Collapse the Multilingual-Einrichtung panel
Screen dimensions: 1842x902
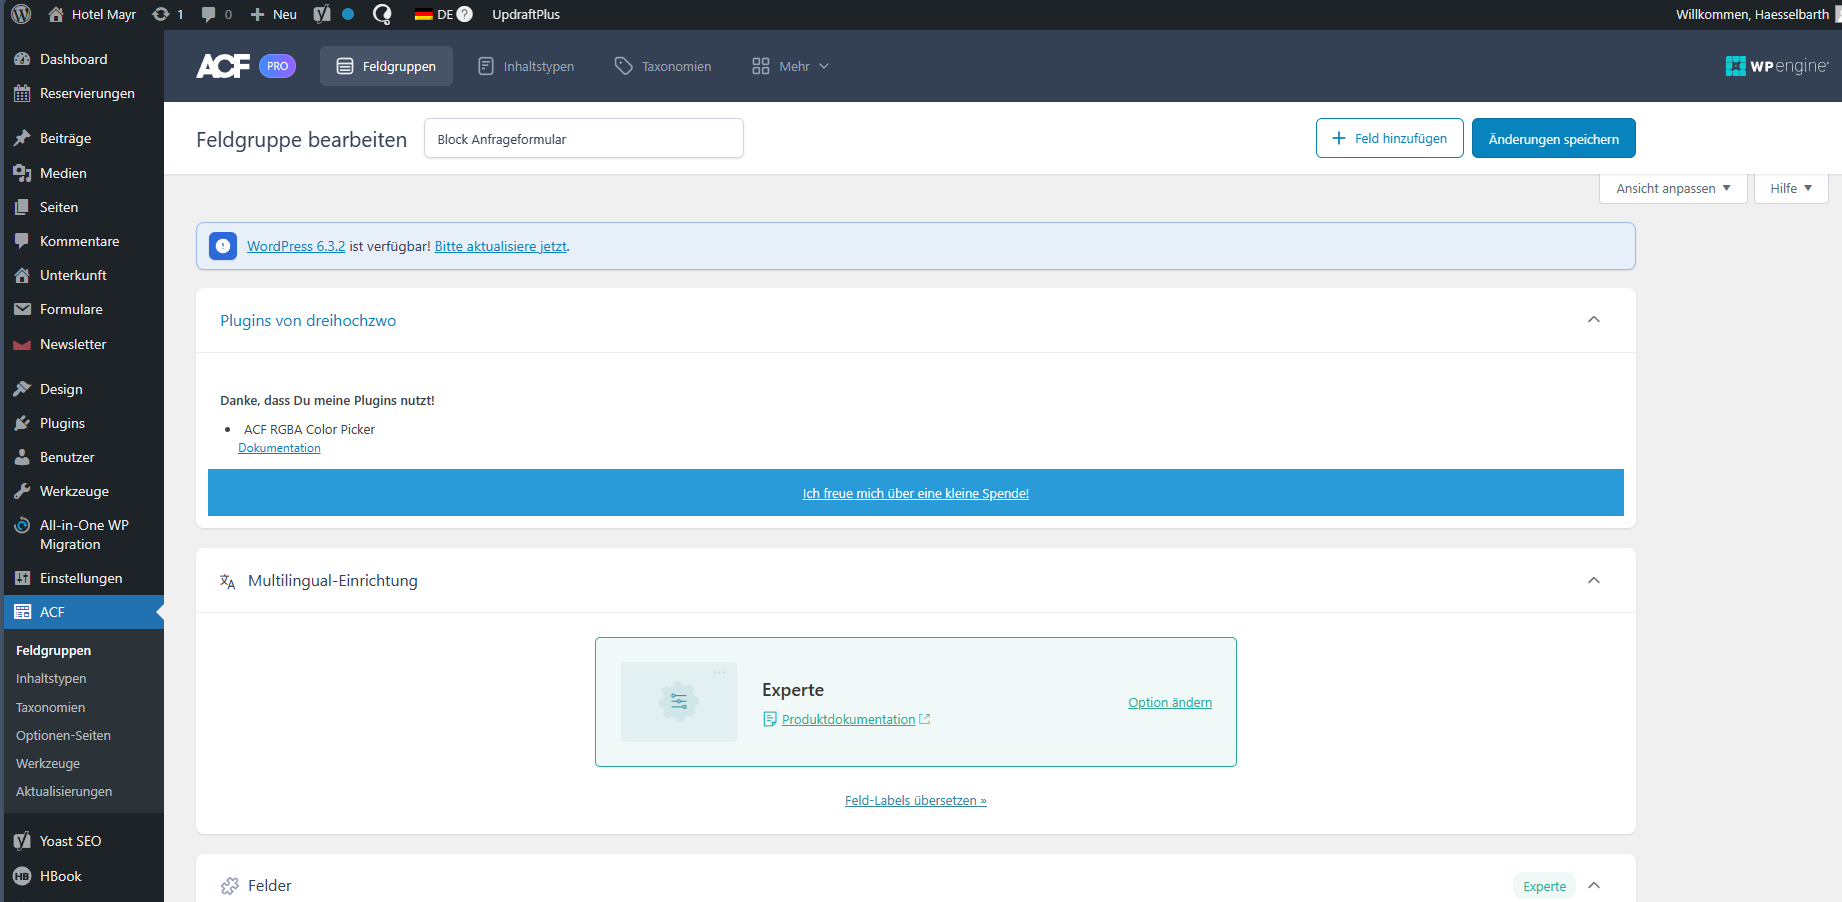[x=1593, y=581]
